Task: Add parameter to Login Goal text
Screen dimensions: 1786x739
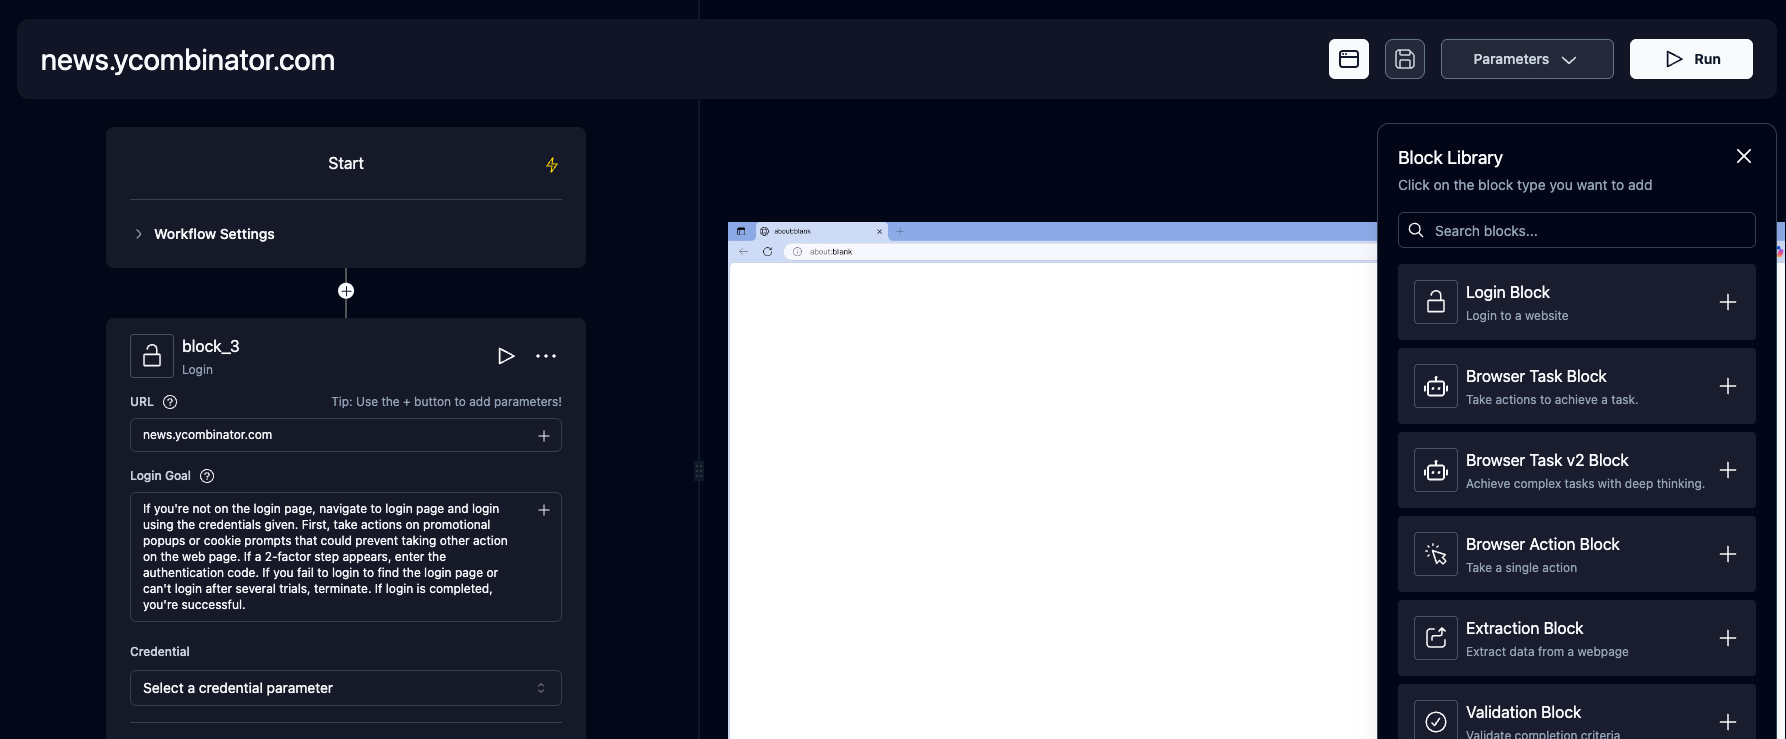Action: [544, 510]
